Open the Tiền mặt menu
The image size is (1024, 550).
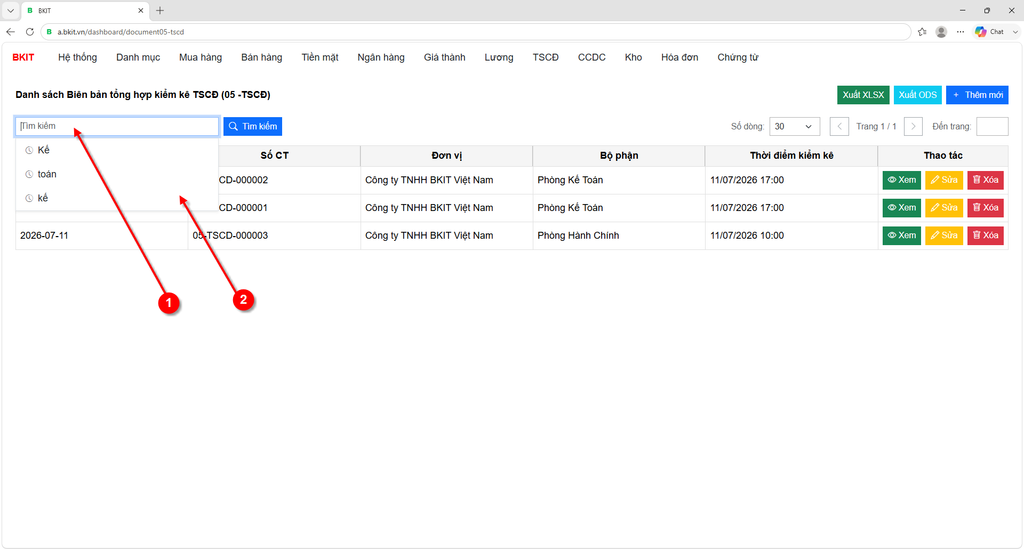[x=320, y=57]
